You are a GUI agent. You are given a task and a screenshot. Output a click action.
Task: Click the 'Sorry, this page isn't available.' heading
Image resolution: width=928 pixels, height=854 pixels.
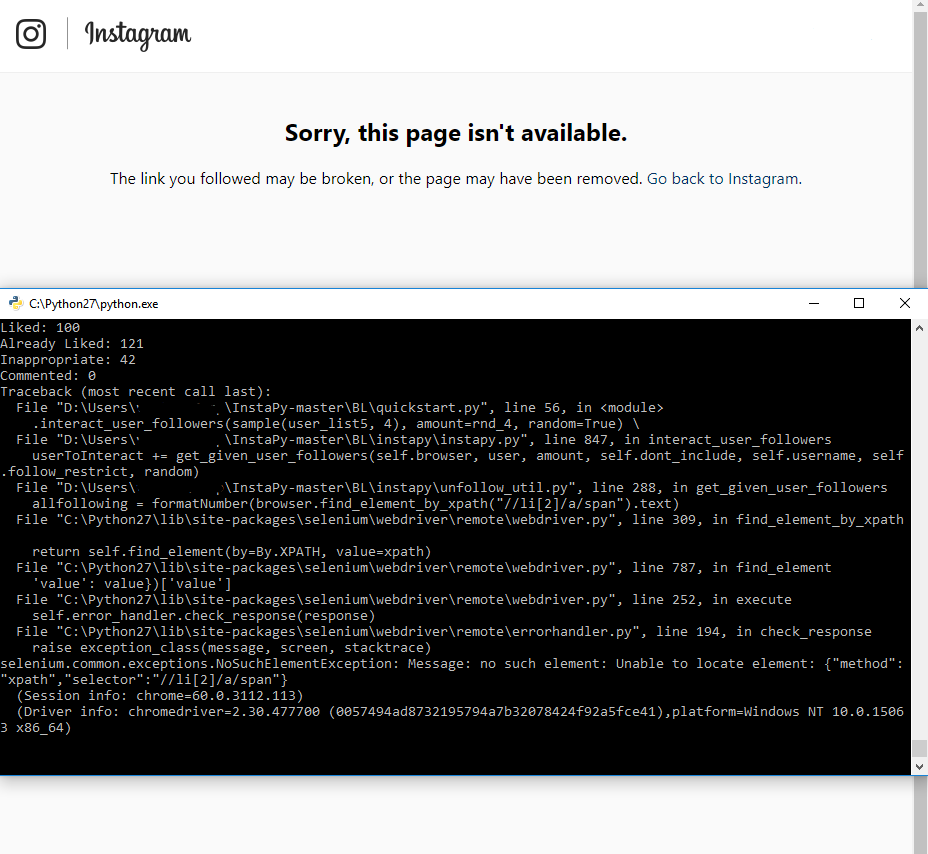456,133
